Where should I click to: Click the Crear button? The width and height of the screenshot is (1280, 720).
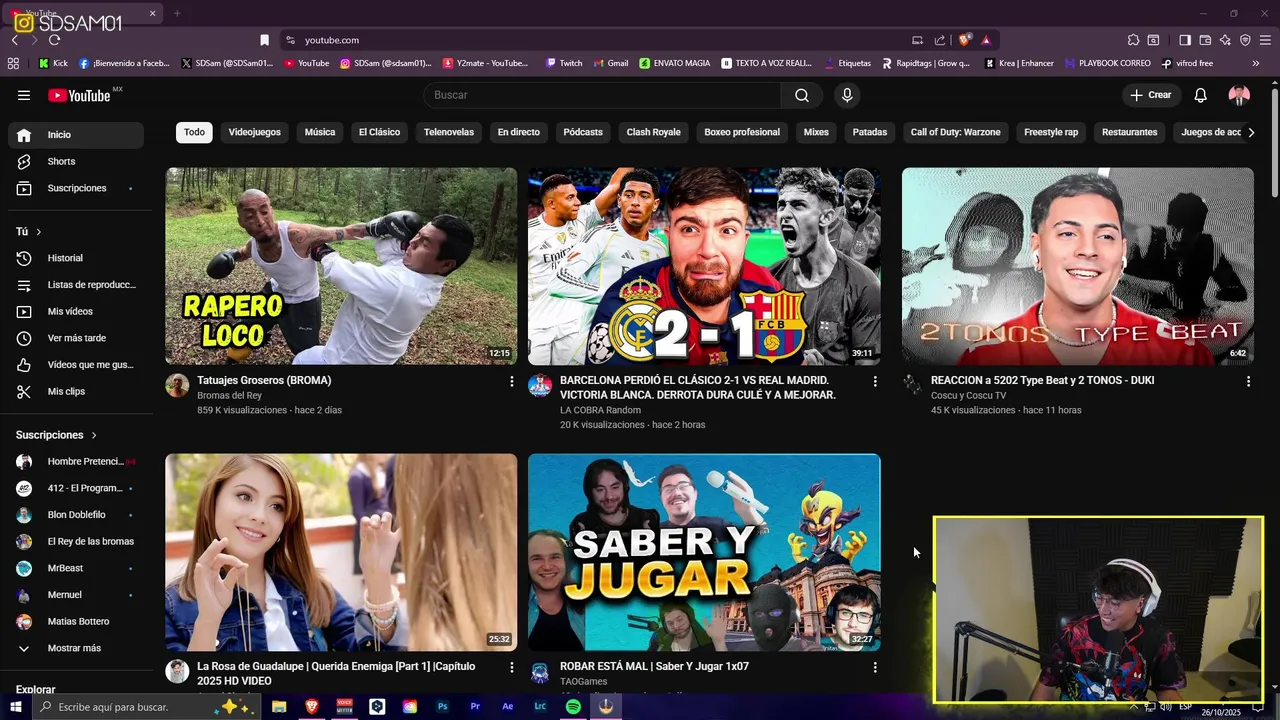1150,95
